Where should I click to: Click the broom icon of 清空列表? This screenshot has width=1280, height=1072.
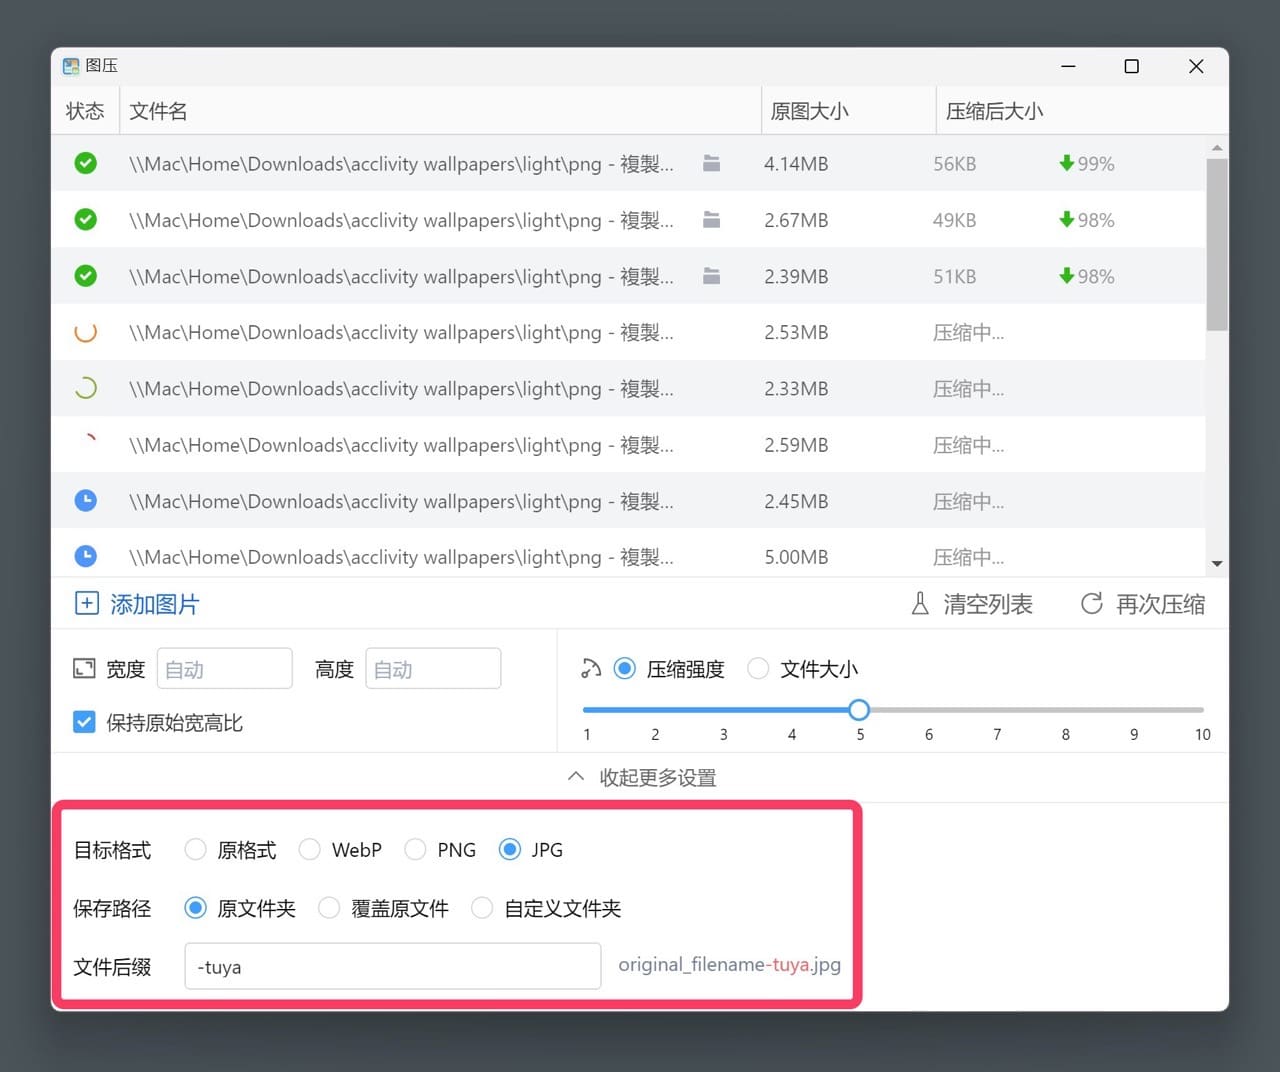(920, 603)
